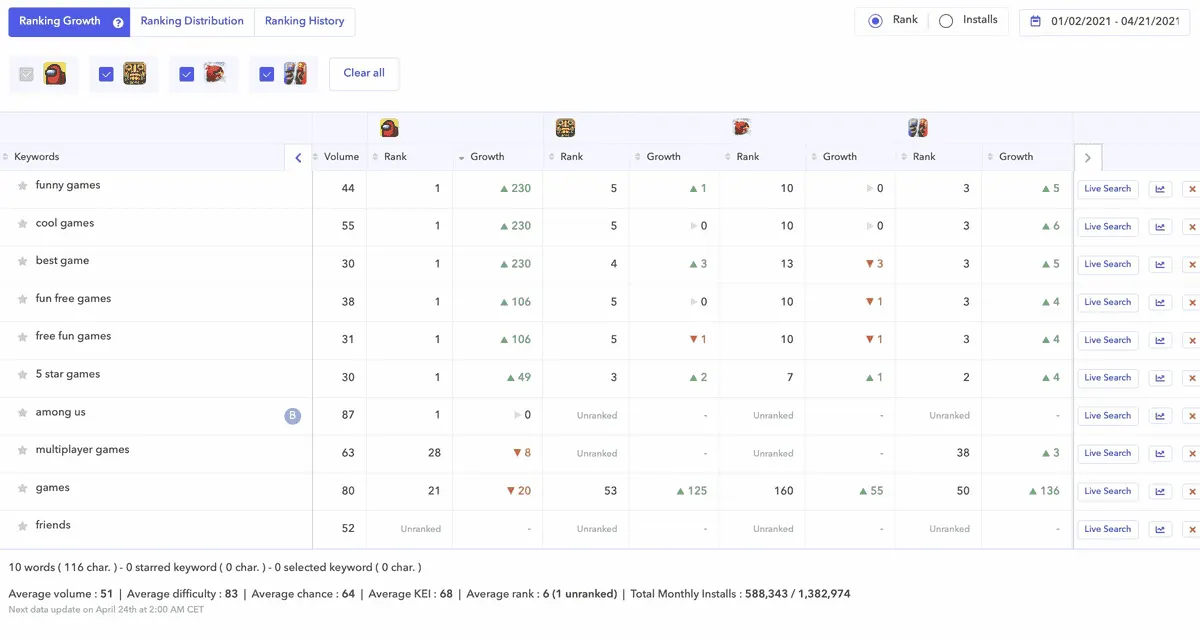Open chart for 'best game' row
The height and width of the screenshot is (640, 1200).
1160,265
